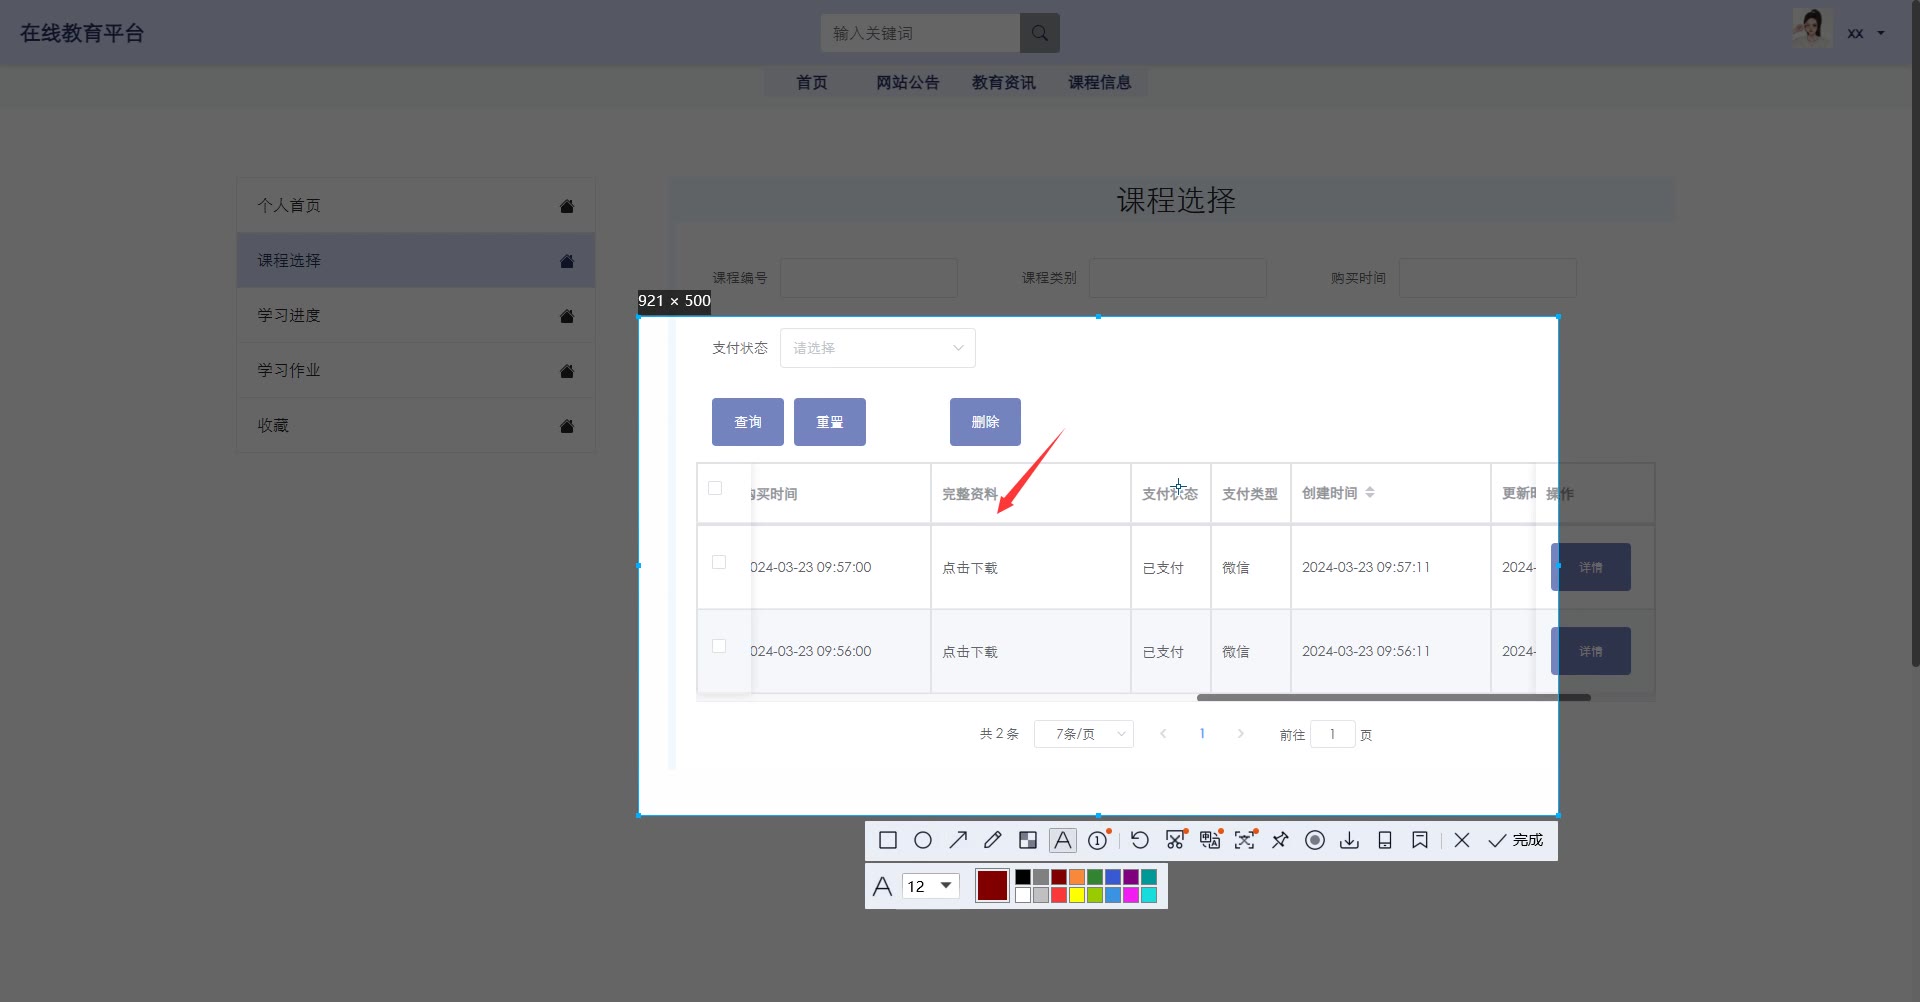Tick the first row's checkbox

pyautogui.click(x=719, y=562)
